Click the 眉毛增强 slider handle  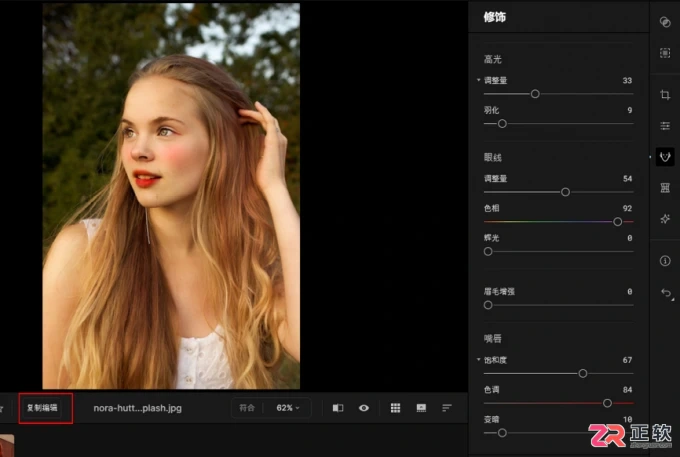[x=488, y=305]
